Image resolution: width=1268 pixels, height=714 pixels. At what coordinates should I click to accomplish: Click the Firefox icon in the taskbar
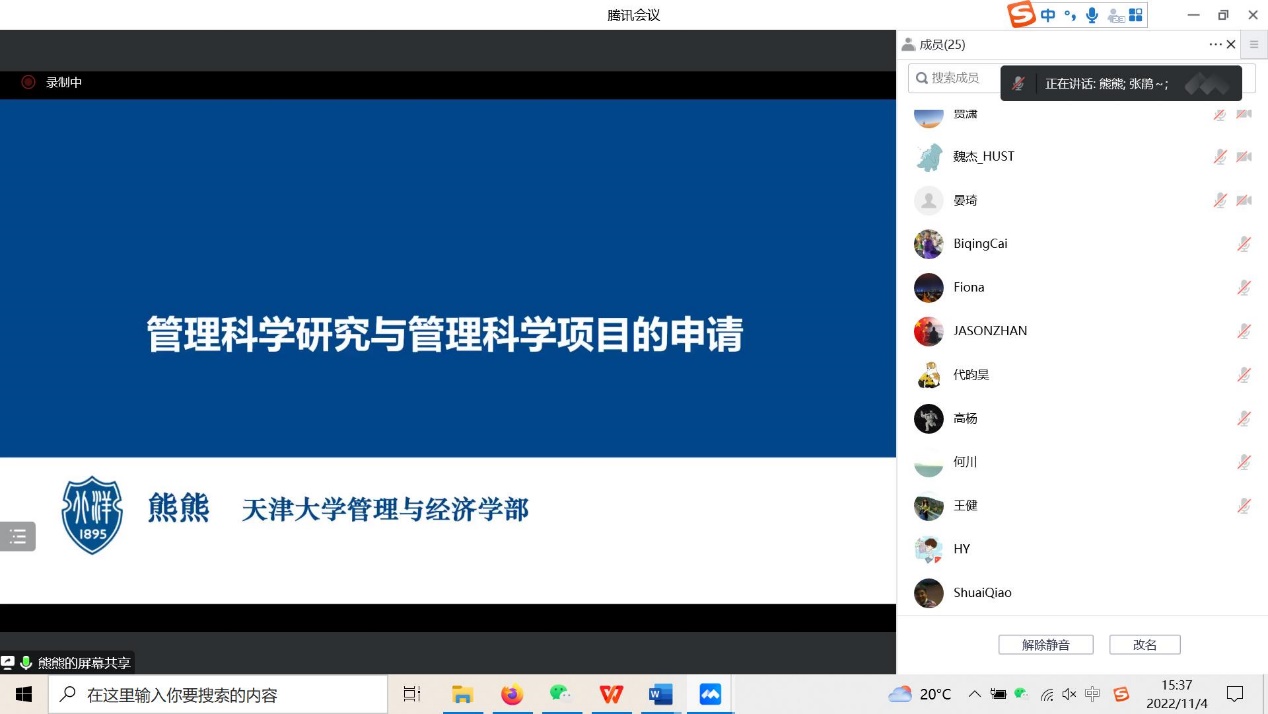point(512,694)
